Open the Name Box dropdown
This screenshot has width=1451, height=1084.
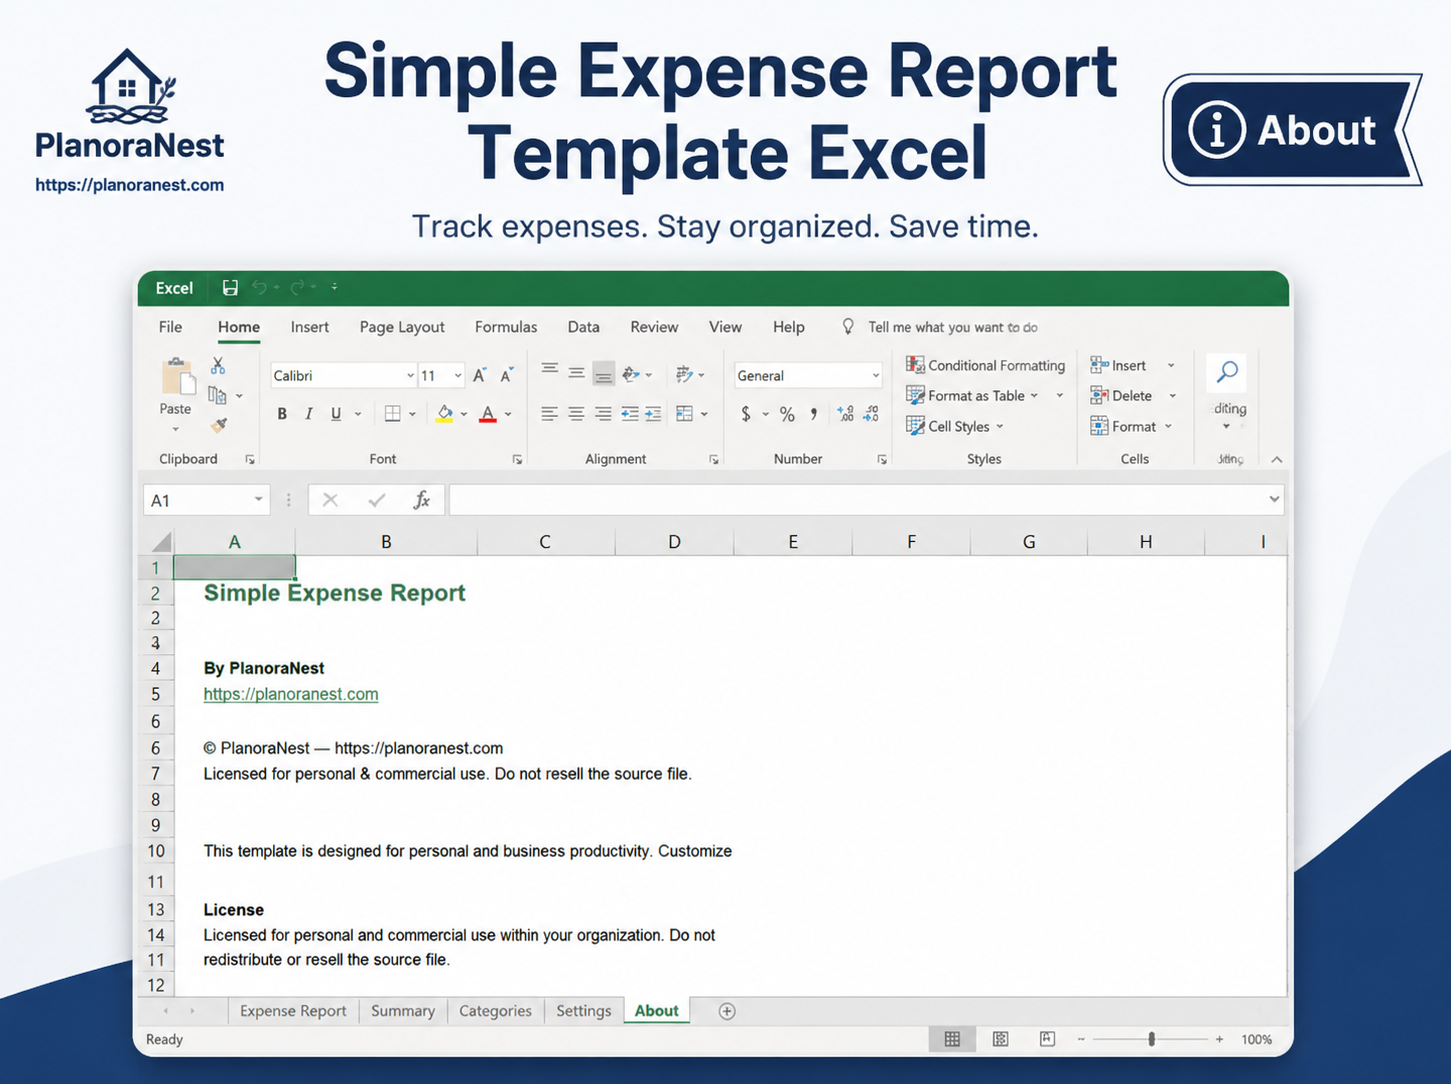pyautogui.click(x=258, y=500)
